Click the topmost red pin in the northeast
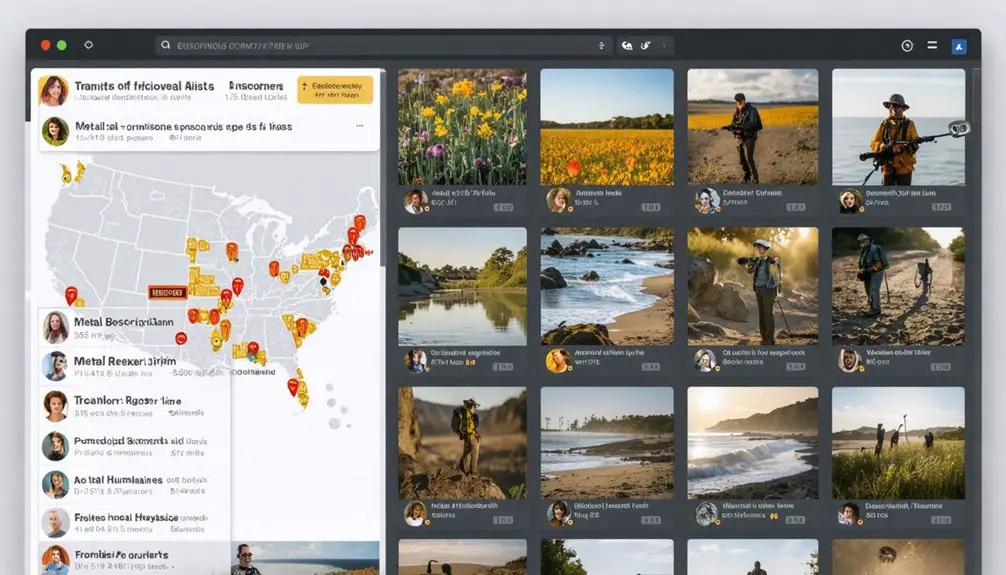Screen dimensions: 1006x575 point(360,223)
